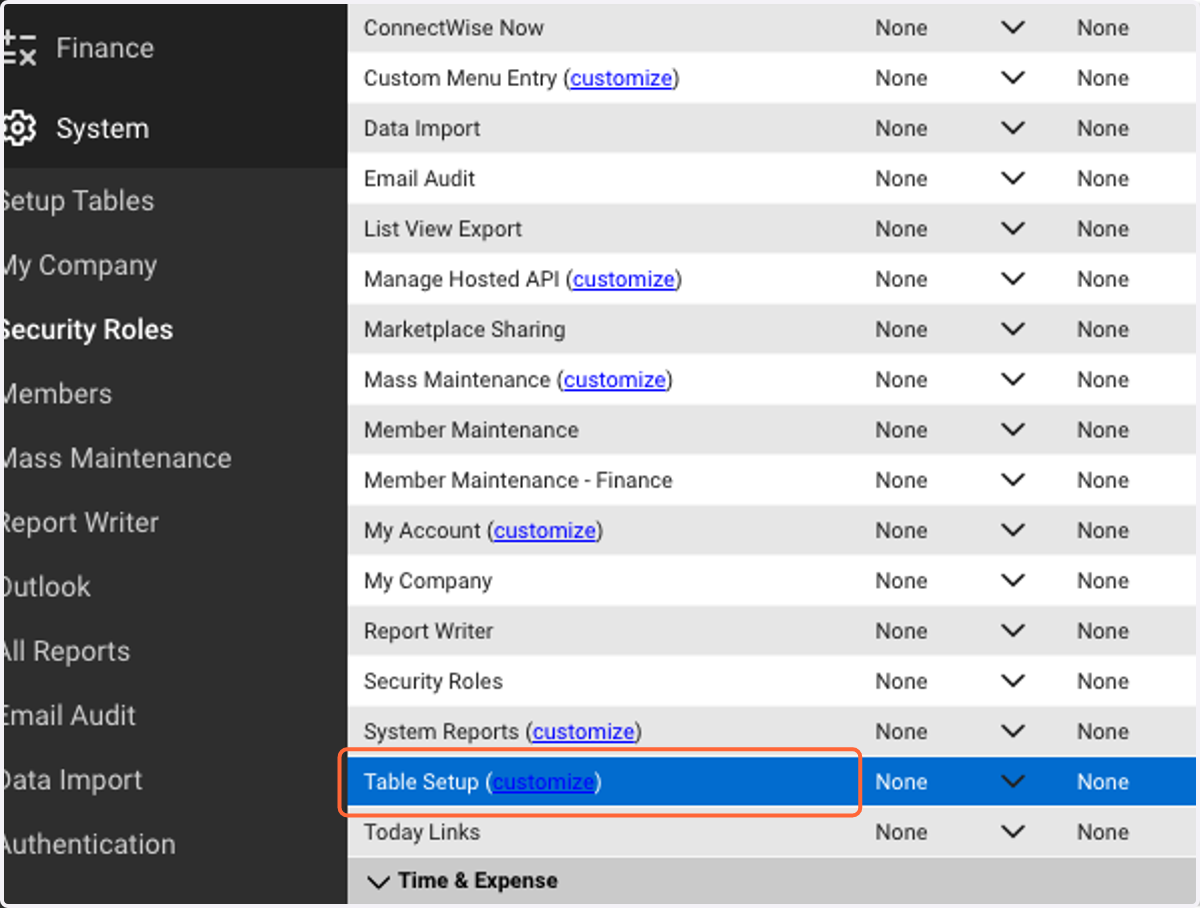The image size is (1200, 908).
Task: Open dropdown arrow in Custom Menu Entry row
Action: (1013, 78)
